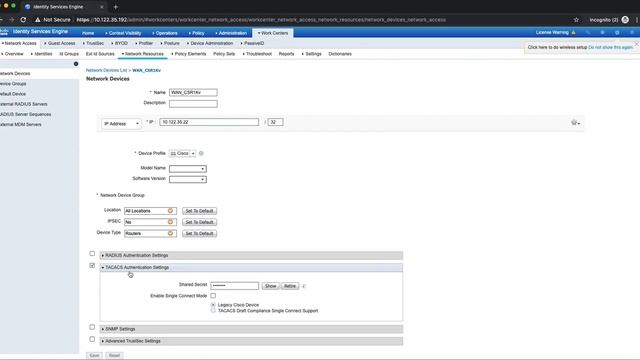
Task: Show the TACACS shared secret
Action: pyautogui.click(x=271, y=286)
